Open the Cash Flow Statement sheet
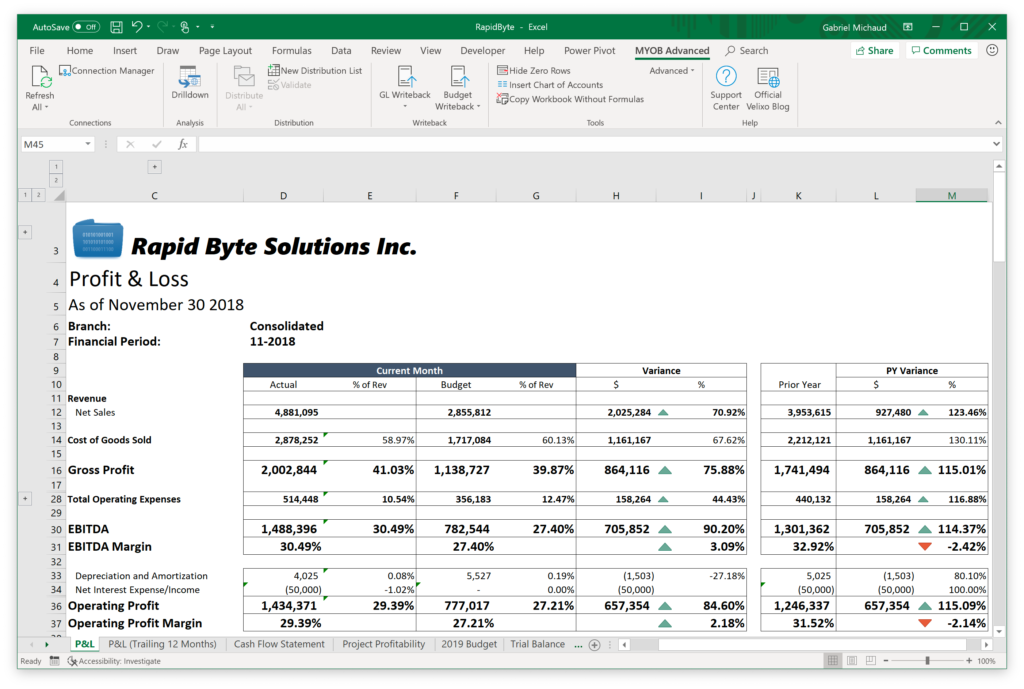The image size is (1024, 689). pos(279,644)
